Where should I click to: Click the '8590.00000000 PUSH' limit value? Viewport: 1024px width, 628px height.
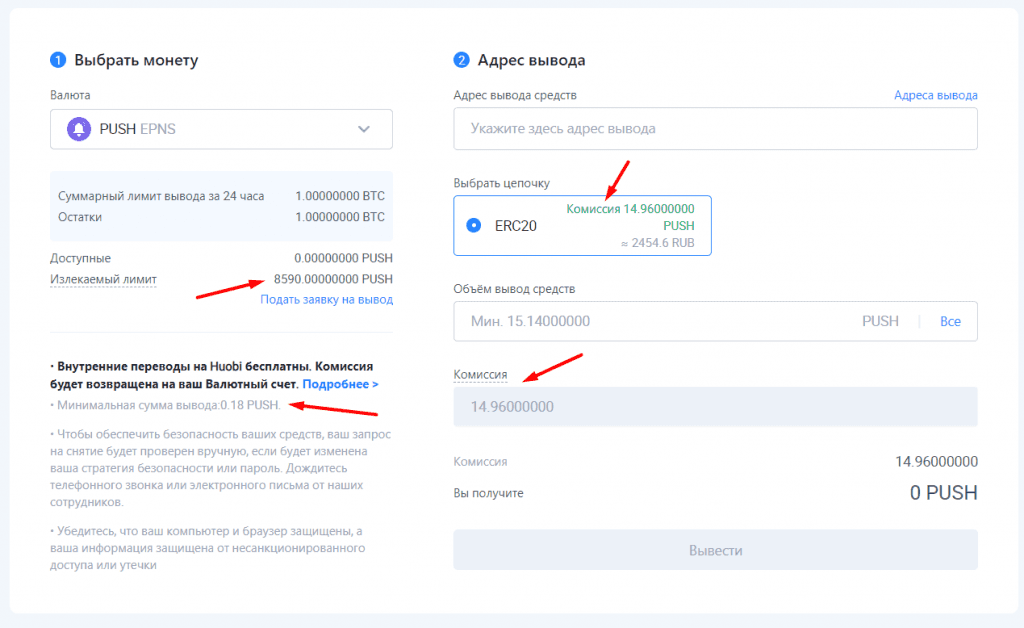coord(333,279)
